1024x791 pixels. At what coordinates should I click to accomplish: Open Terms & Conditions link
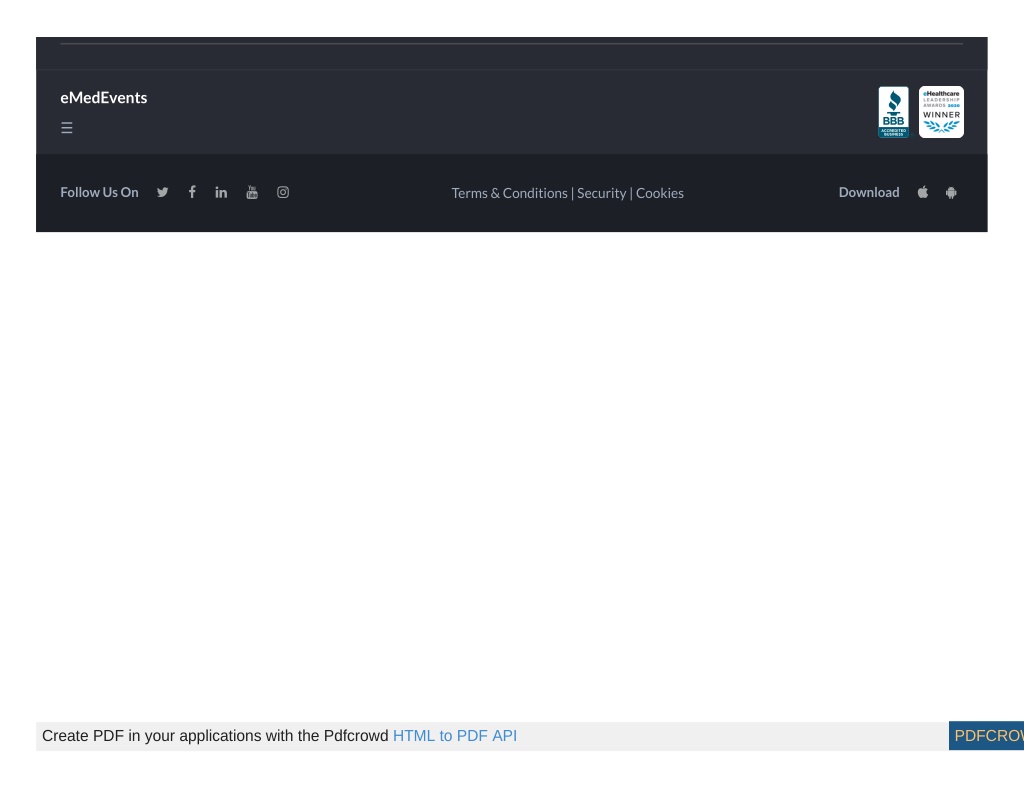pos(509,193)
